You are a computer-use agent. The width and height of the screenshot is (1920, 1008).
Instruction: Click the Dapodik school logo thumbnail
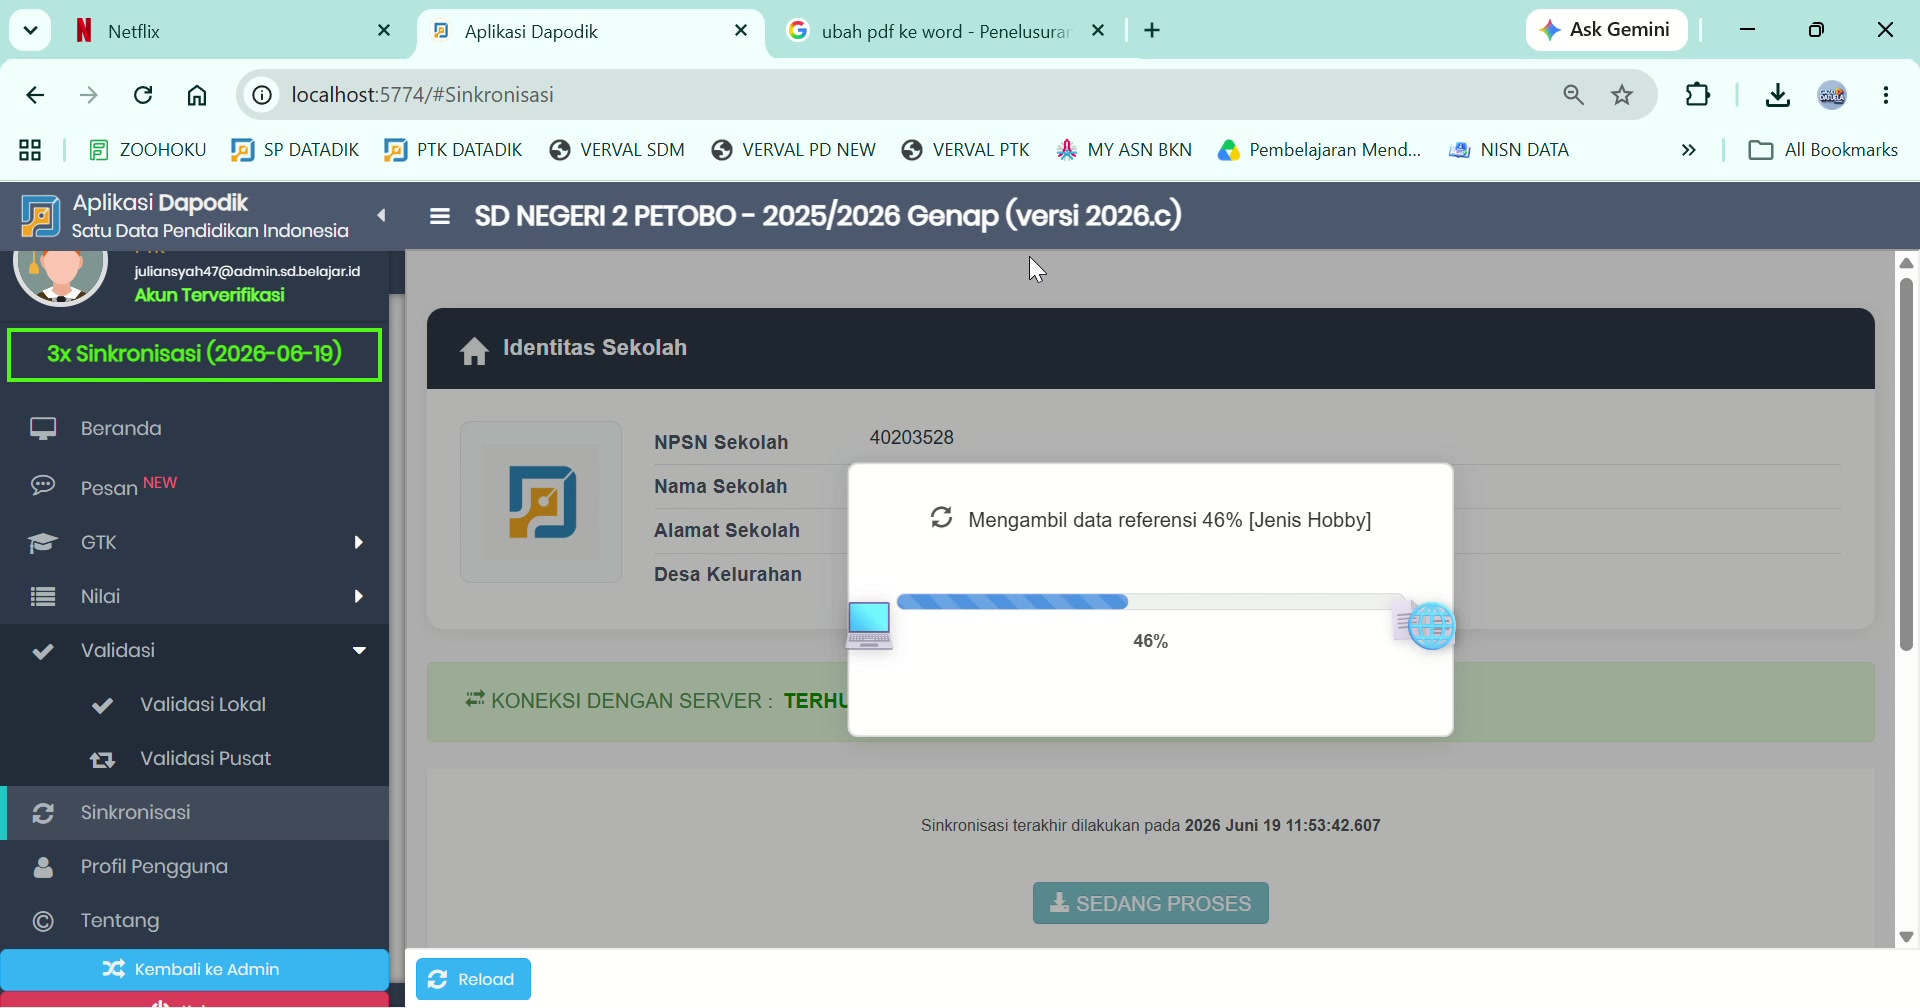[541, 502]
